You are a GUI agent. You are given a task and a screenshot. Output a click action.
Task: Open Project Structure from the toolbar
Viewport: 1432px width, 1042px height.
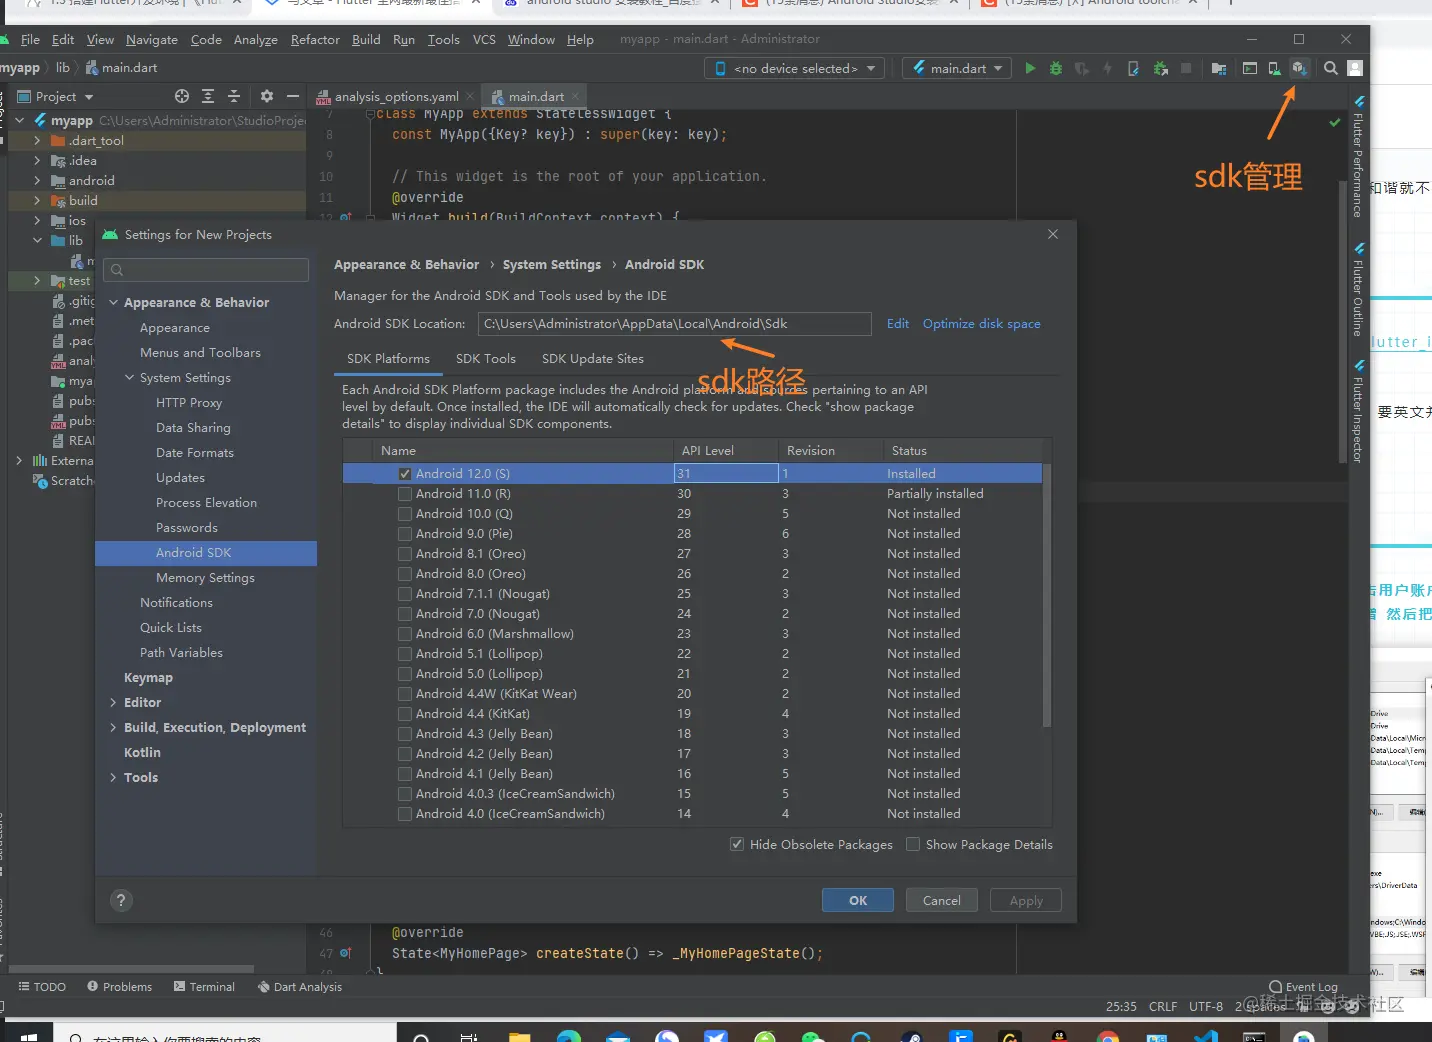(x=1219, y=68)
